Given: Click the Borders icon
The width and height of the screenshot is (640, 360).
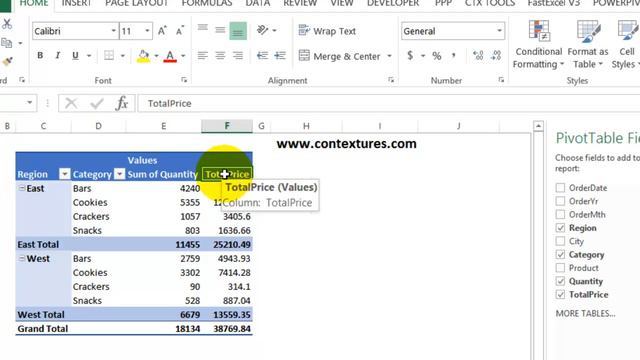Looking at the screenshot, I should [109, 55].
